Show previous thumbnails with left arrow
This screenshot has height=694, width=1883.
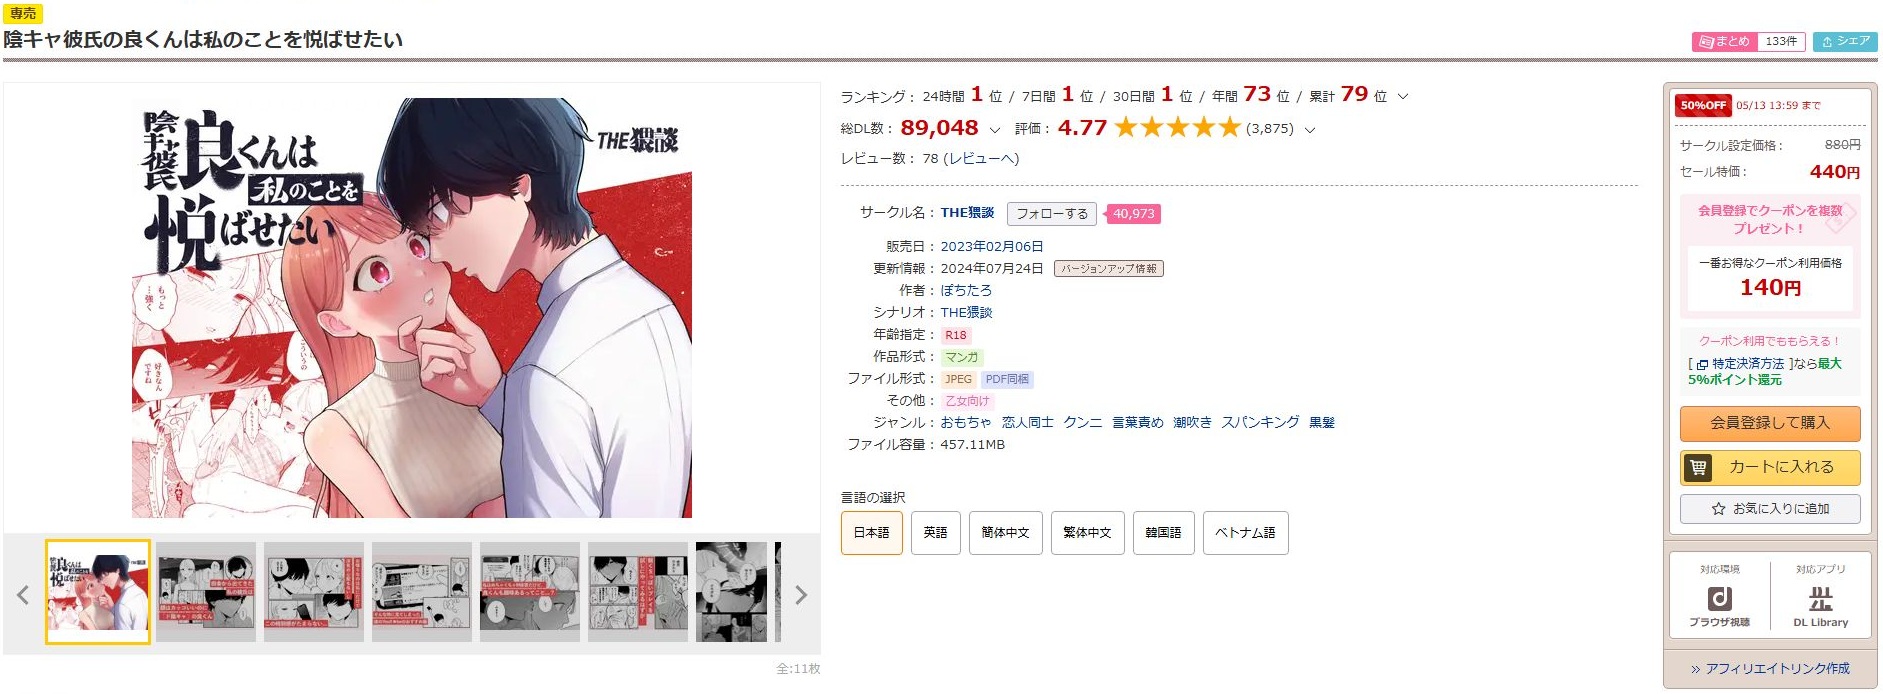coord(23,595)
